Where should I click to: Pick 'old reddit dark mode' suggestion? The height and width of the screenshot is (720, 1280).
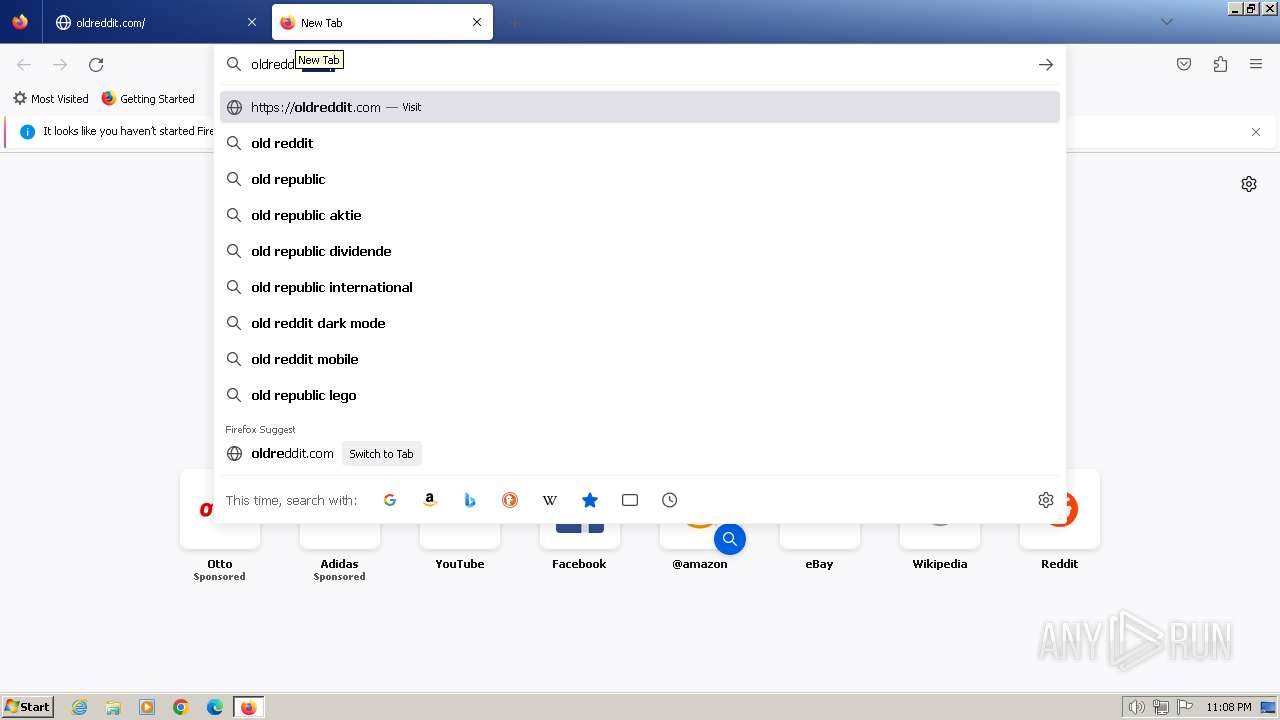click(x=640, y=323)
